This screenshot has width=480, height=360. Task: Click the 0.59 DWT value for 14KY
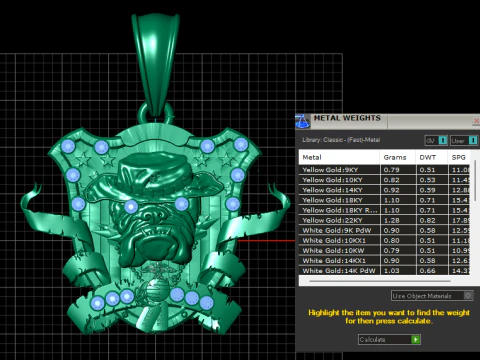click(427, 190)
